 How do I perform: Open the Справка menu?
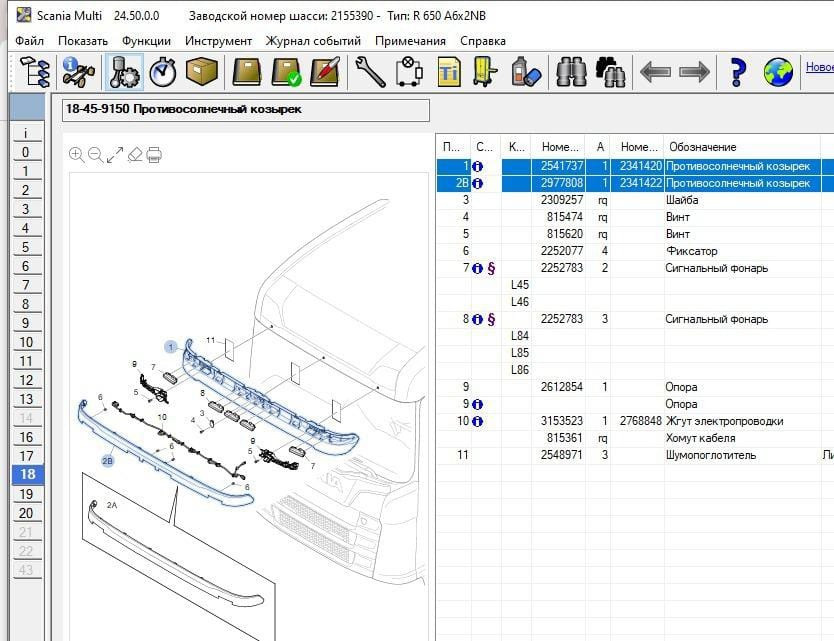pos(482,41)
